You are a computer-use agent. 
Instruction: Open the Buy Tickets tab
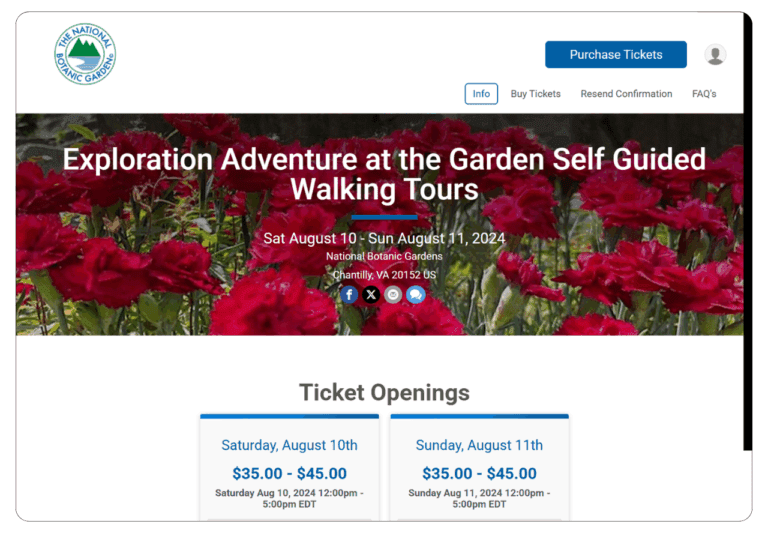pyautogui.click(x=536, y=94)
